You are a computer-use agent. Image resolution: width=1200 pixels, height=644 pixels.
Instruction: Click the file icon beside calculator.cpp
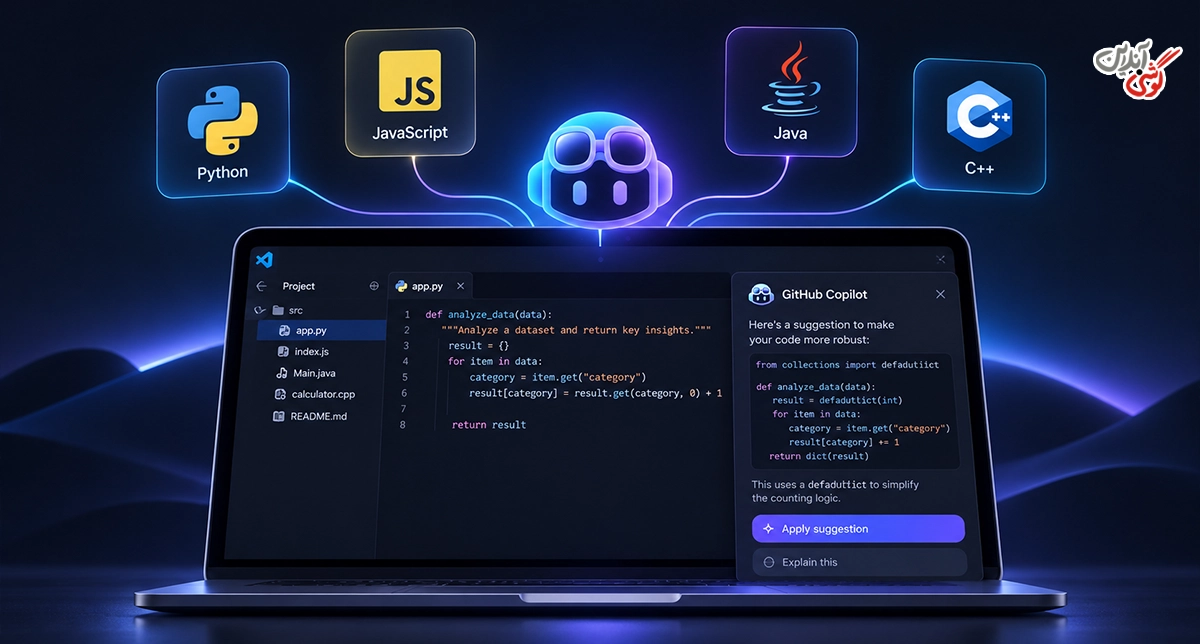pos(282,394)
